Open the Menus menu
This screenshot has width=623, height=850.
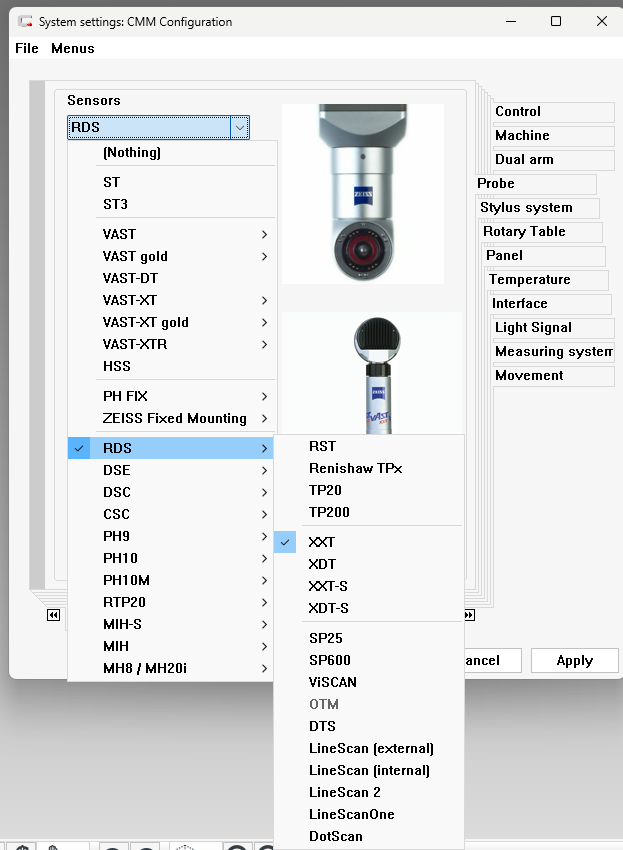(x=73, y=48)
